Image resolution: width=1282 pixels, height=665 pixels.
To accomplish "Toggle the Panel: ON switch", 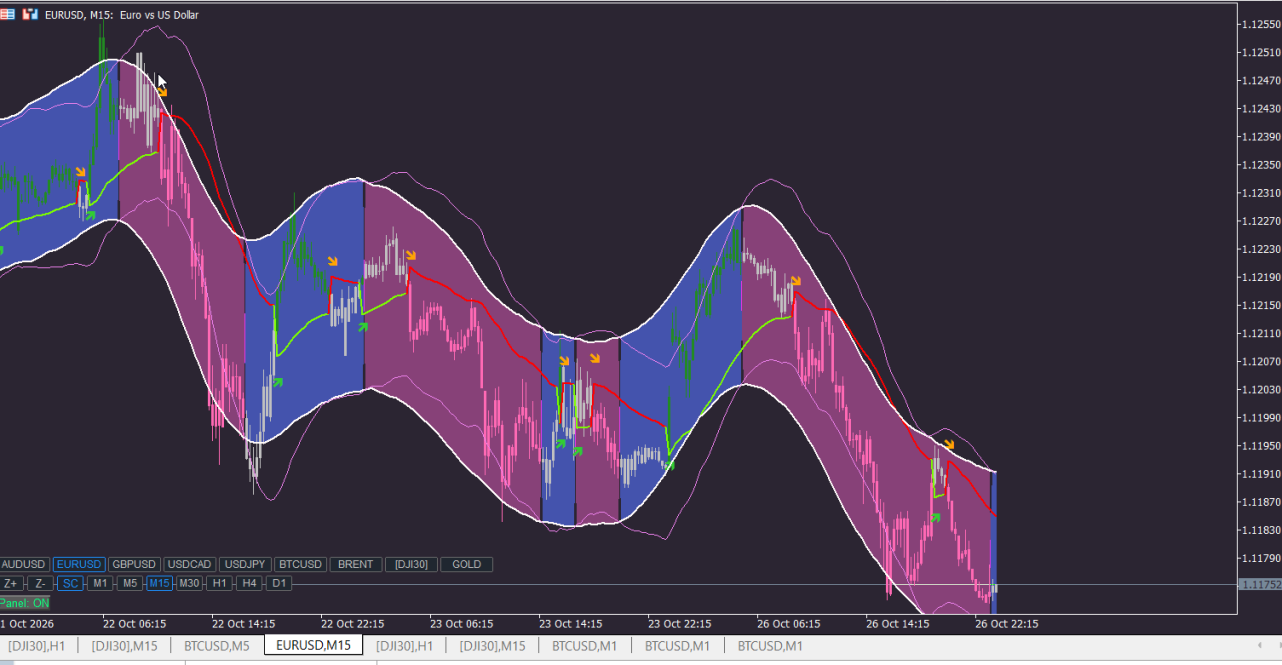I will [x=25, y=603].
